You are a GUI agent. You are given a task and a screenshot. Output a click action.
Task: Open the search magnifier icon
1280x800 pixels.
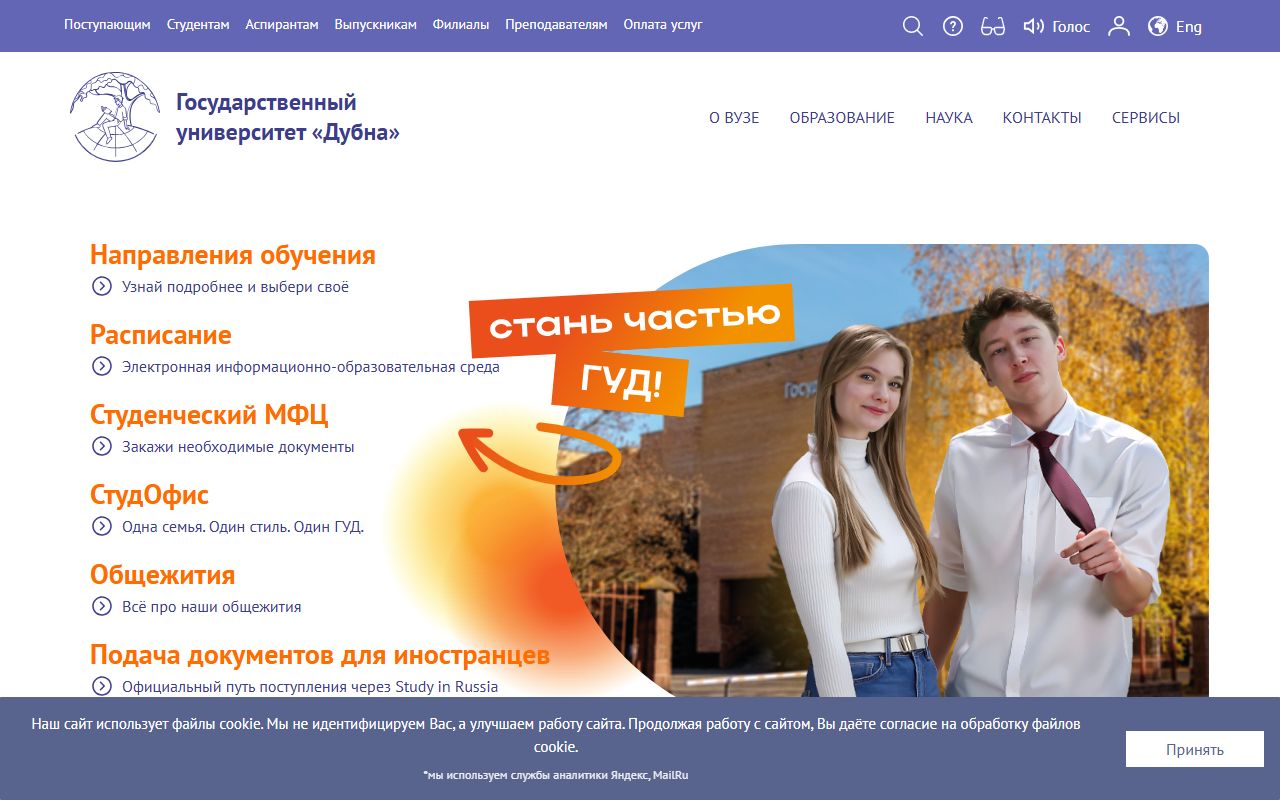click(x=912, y=26)
